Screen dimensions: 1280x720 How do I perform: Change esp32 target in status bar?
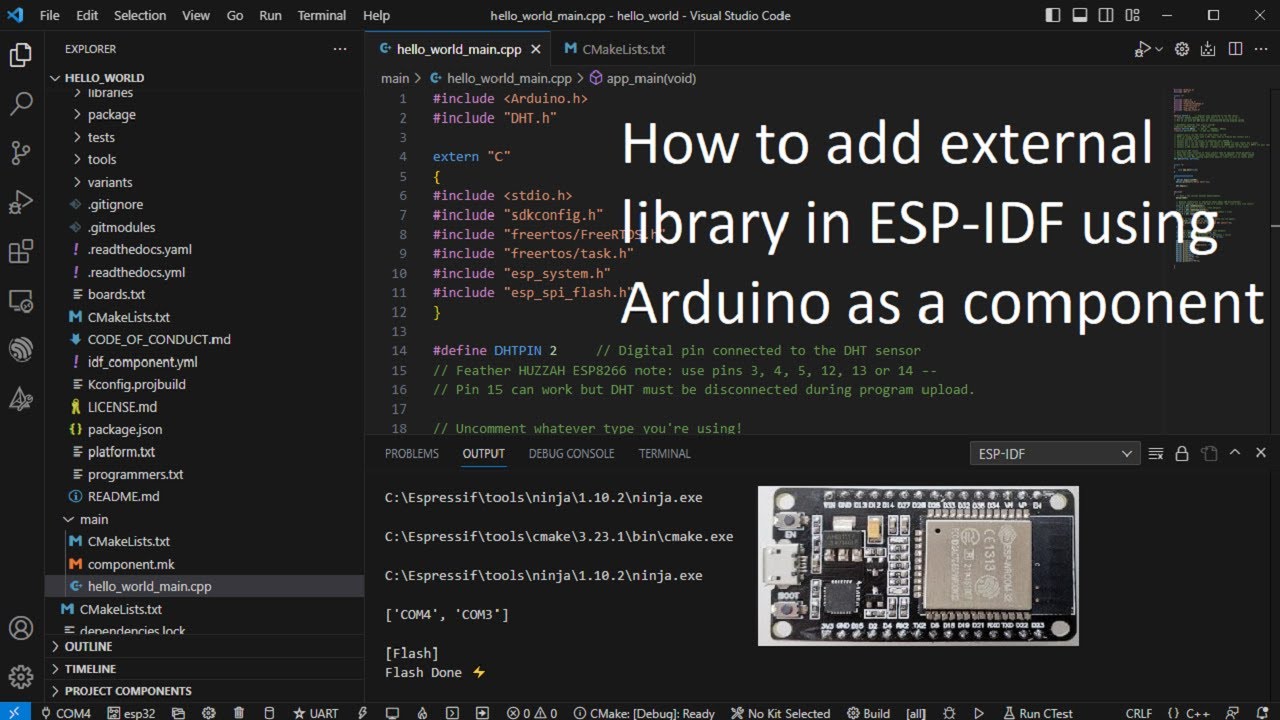pos(132,713)
